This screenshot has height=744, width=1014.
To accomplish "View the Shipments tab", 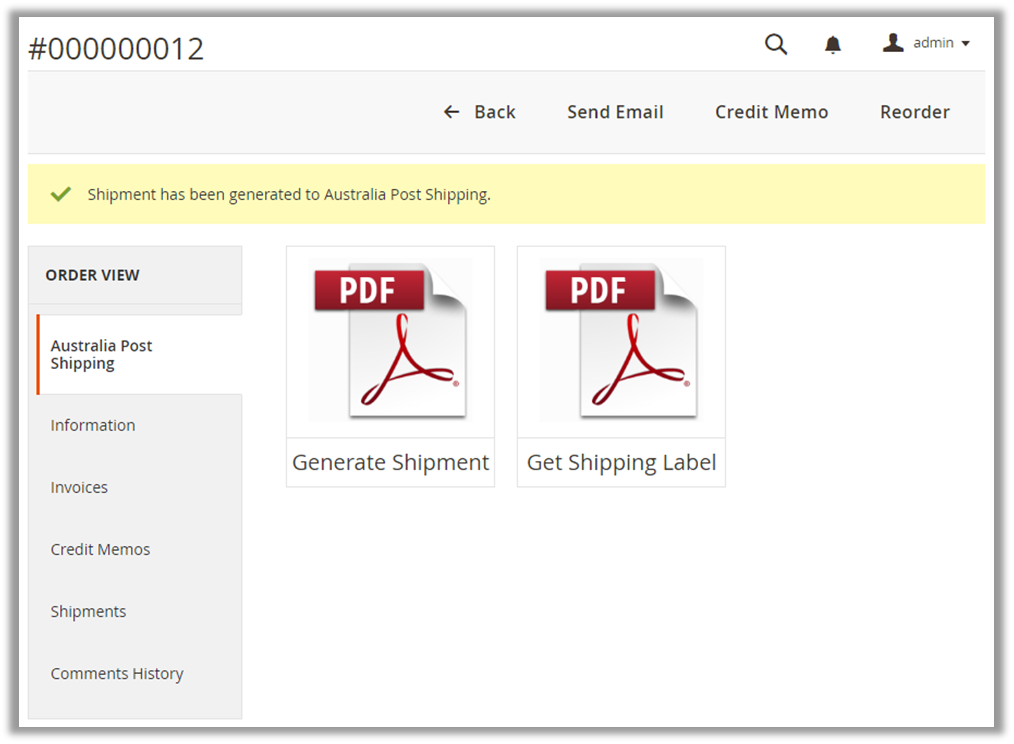I will (x=88, y=611).
